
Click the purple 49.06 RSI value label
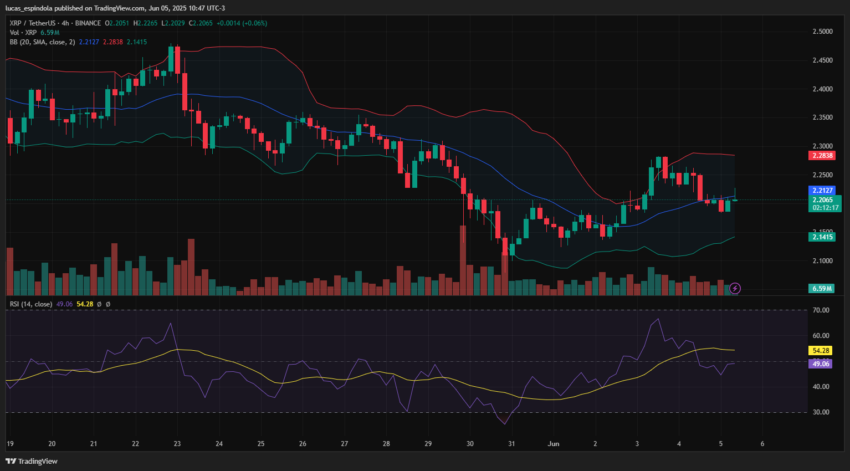[x=821, y=364]
